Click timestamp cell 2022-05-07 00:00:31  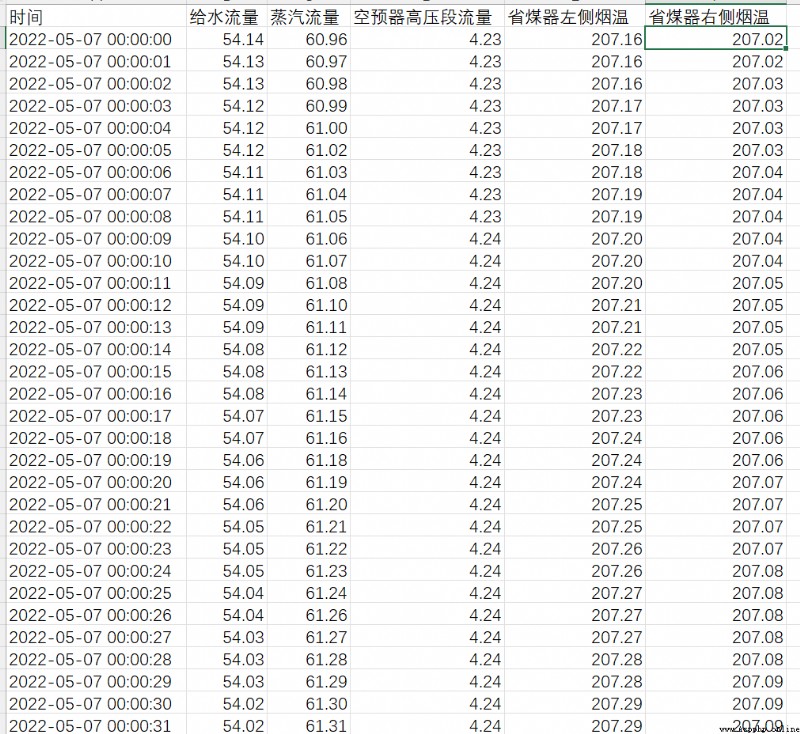click(x=96, y=725)
